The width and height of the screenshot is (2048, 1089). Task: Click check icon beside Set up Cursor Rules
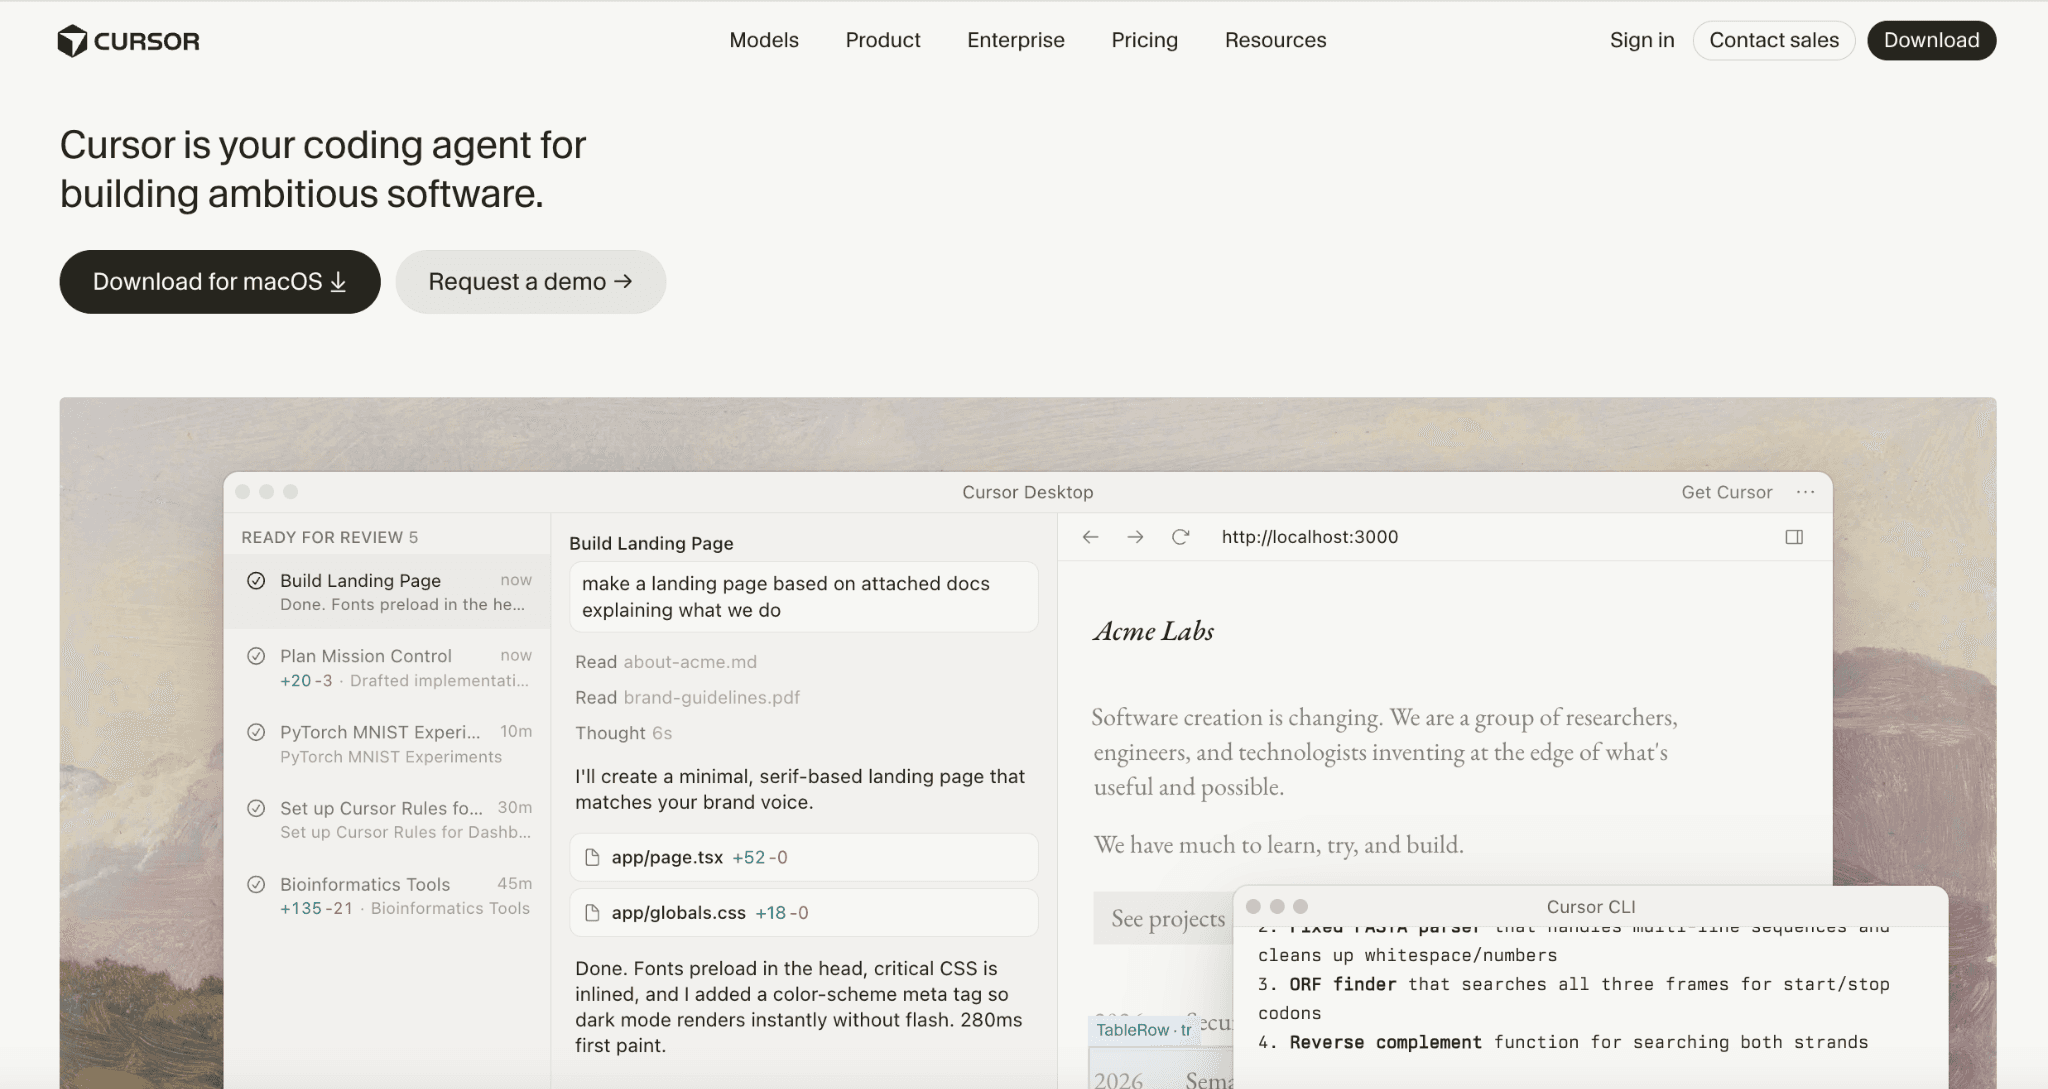click(256, 808)
